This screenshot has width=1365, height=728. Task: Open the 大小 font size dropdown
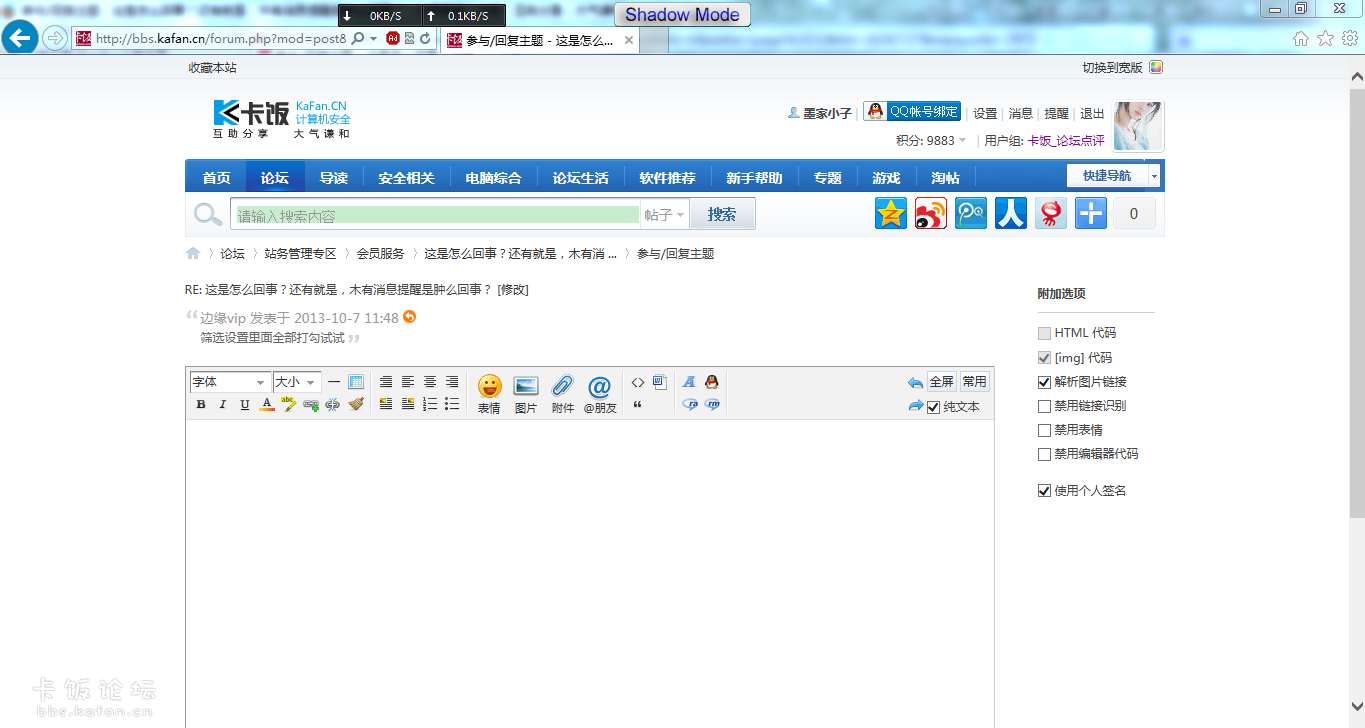click(x=297, y=382)
